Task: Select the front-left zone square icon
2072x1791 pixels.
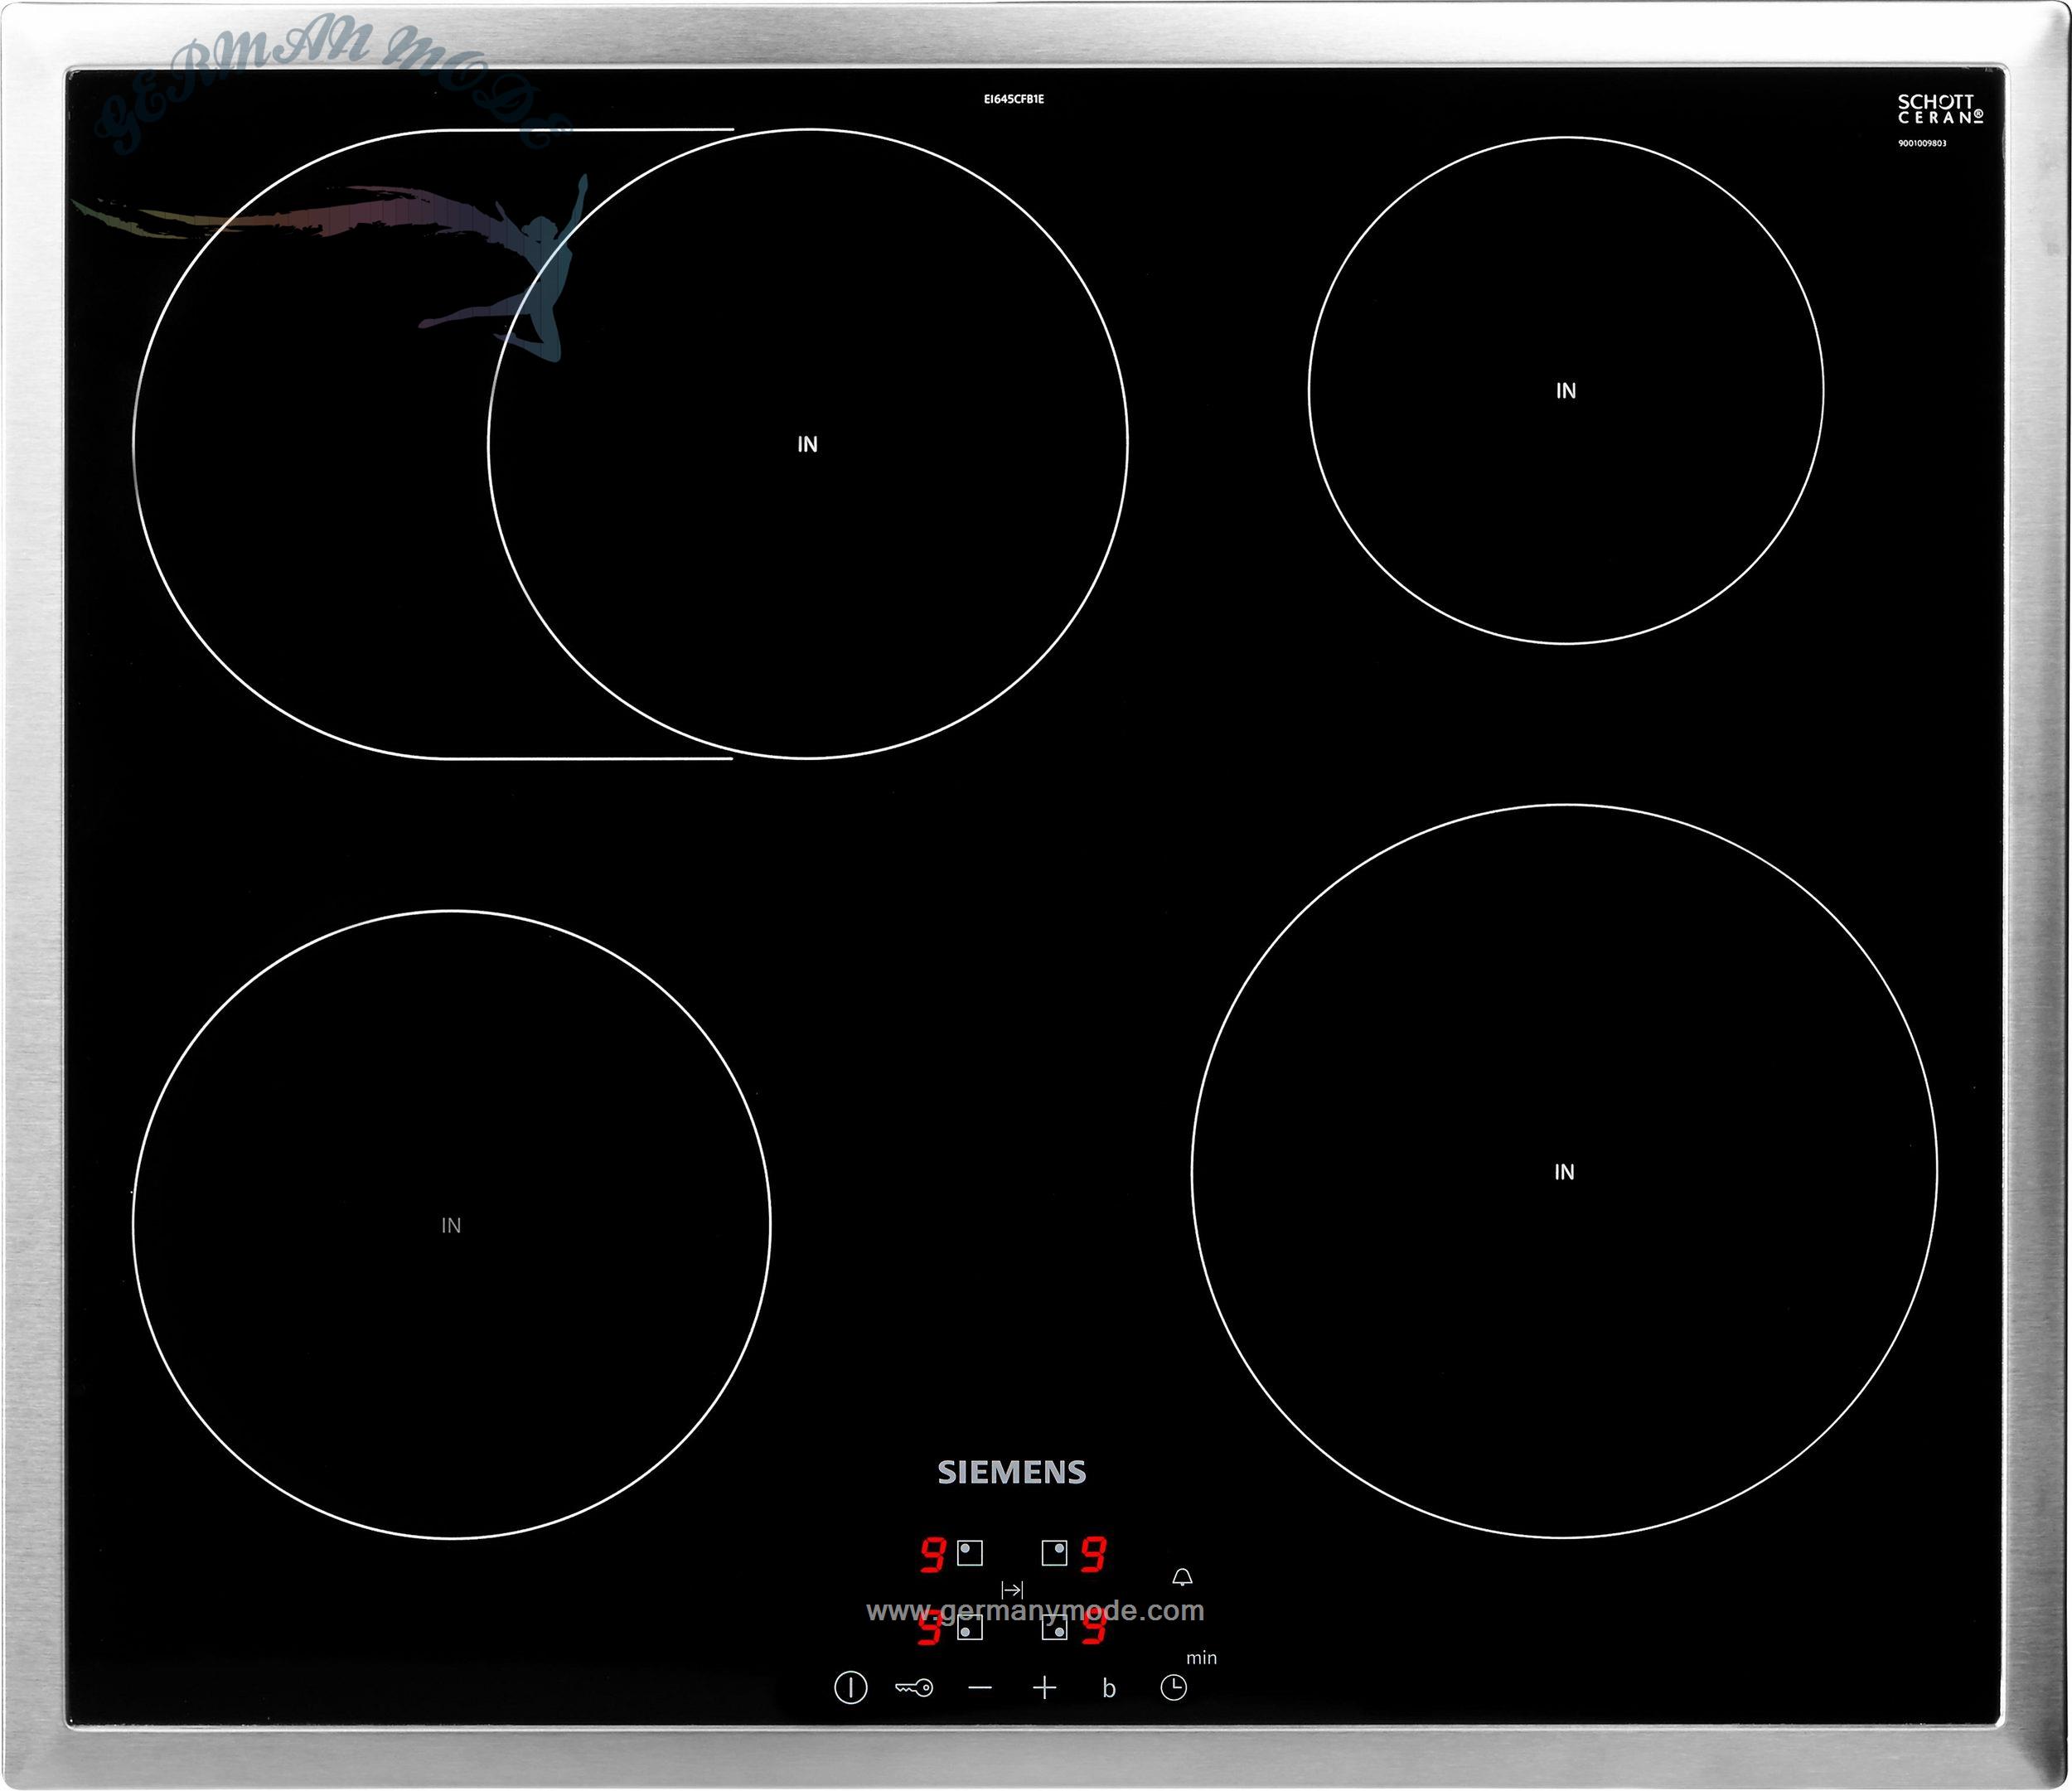Action: [x=970, y=1628]
